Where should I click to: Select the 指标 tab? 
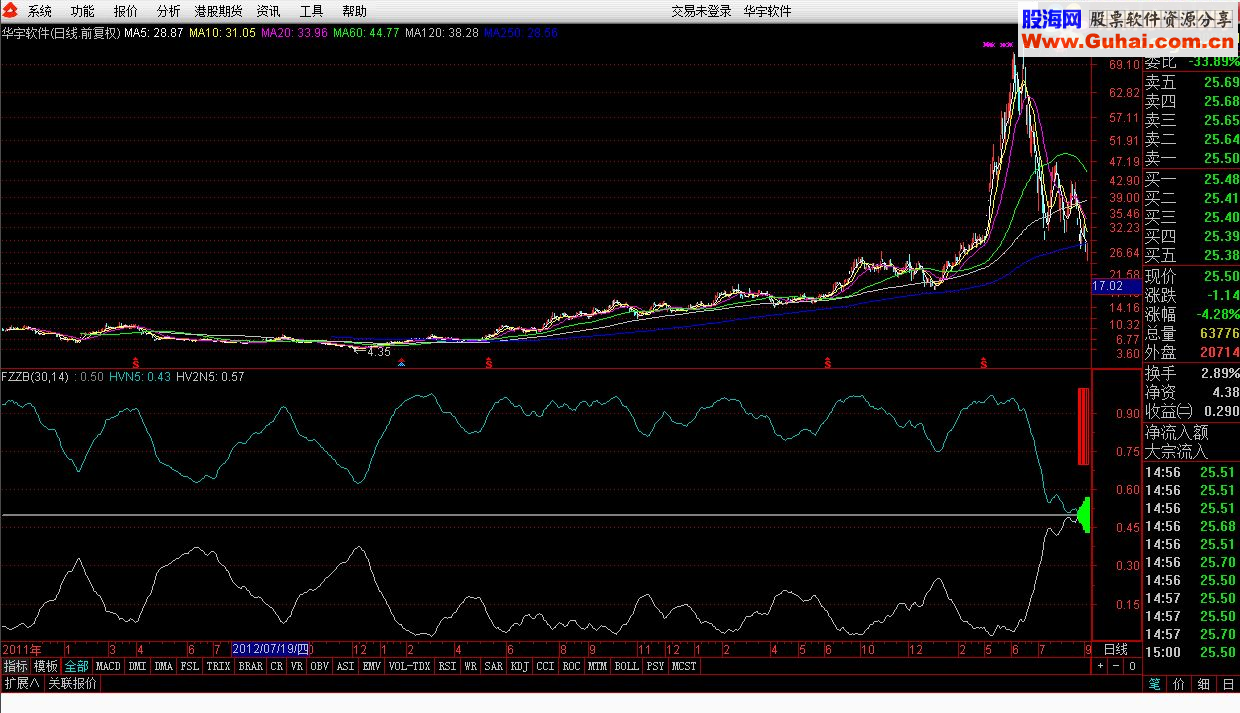click(15, 666)
